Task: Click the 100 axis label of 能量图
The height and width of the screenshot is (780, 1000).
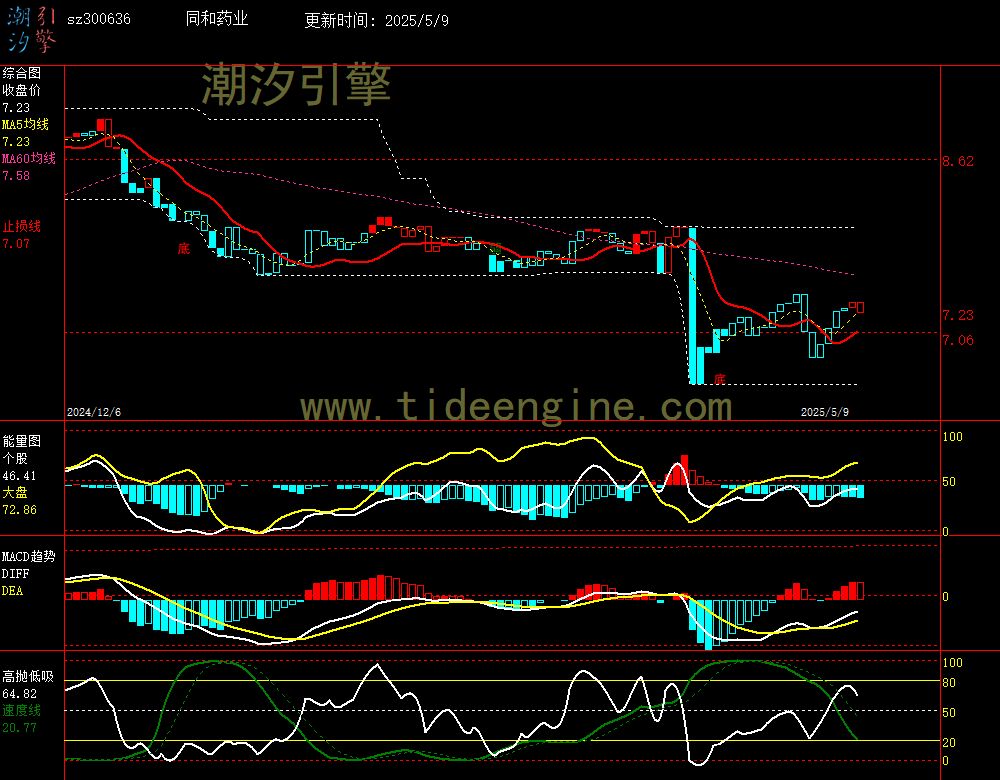Action: (952, 436)
